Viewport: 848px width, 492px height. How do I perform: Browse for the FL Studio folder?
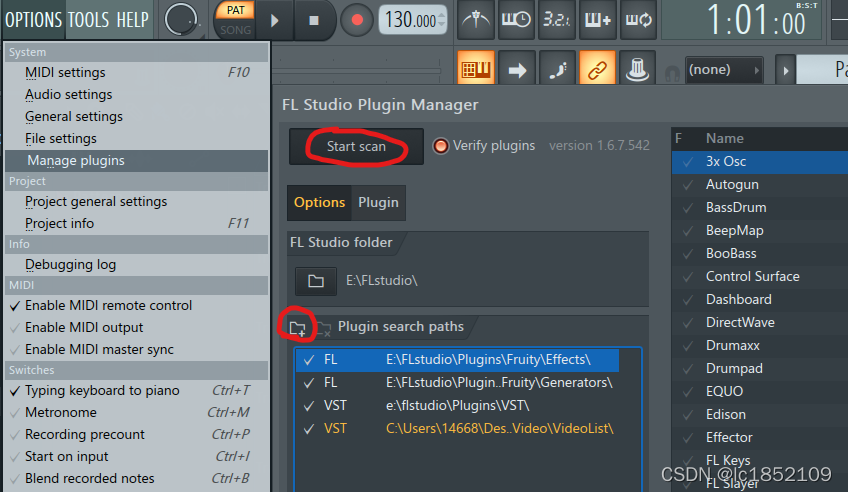316,281
